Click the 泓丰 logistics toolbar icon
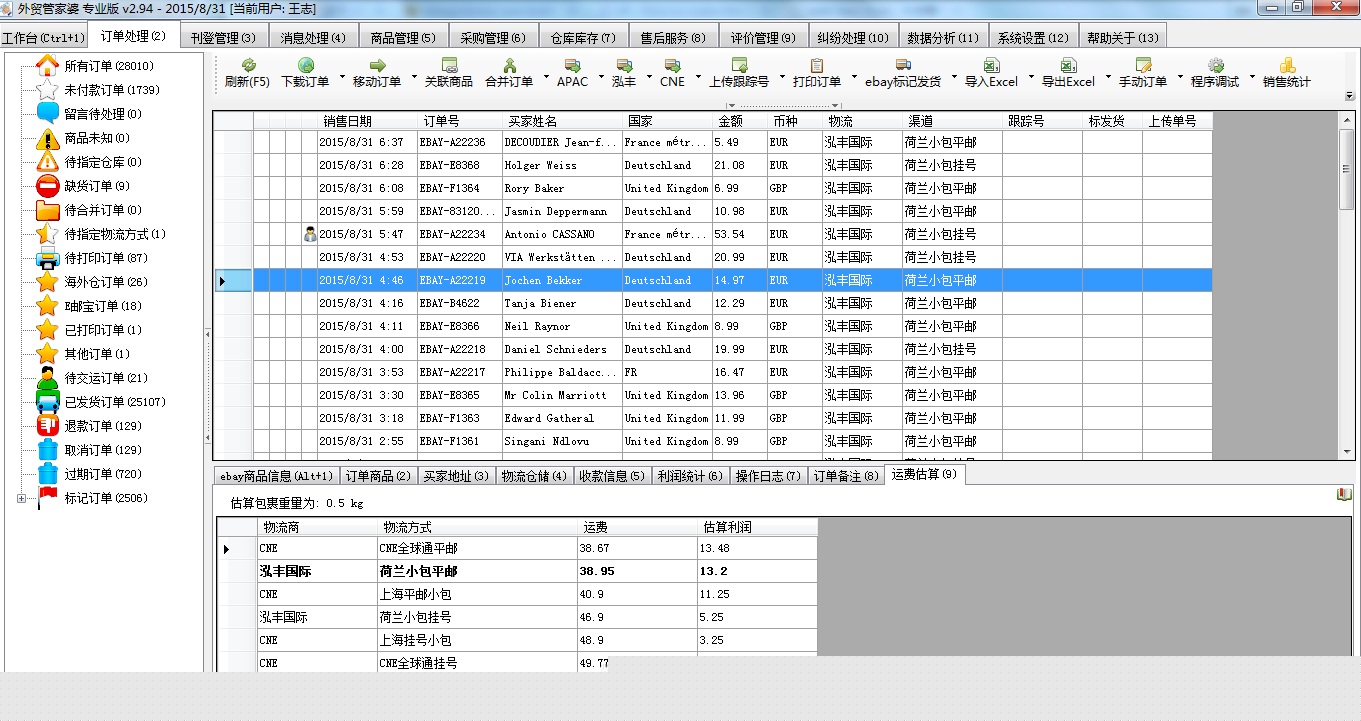Screen dimensions: 1361x721 [x=624, y=65]
